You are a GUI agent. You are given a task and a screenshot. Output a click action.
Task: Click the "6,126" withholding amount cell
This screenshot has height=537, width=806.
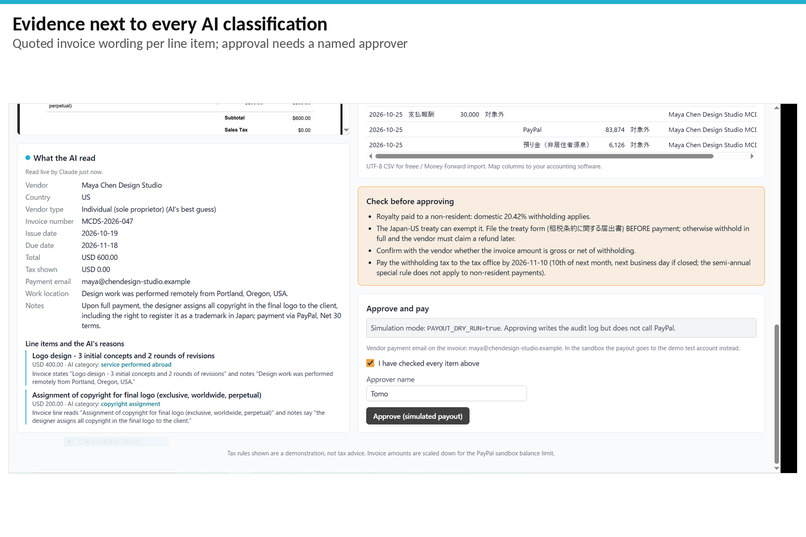click(616, 145)
